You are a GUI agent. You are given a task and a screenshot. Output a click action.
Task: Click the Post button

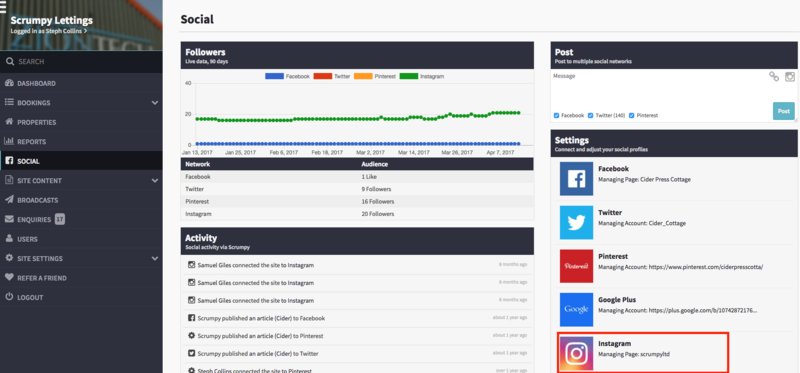(784, 111)
